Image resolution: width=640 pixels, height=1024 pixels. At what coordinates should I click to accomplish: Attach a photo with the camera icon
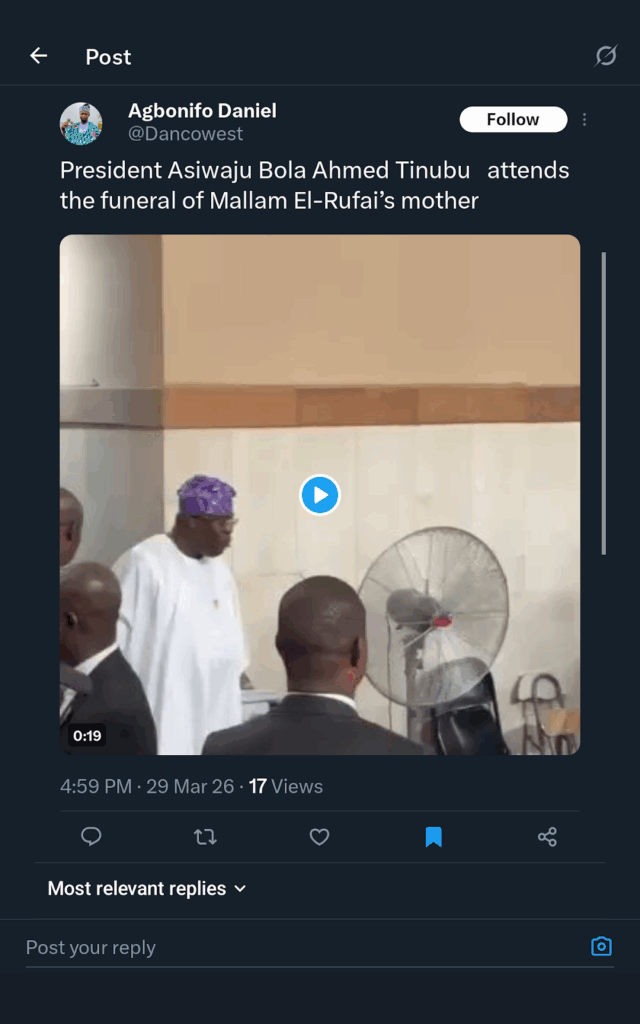tap(601, 946)
